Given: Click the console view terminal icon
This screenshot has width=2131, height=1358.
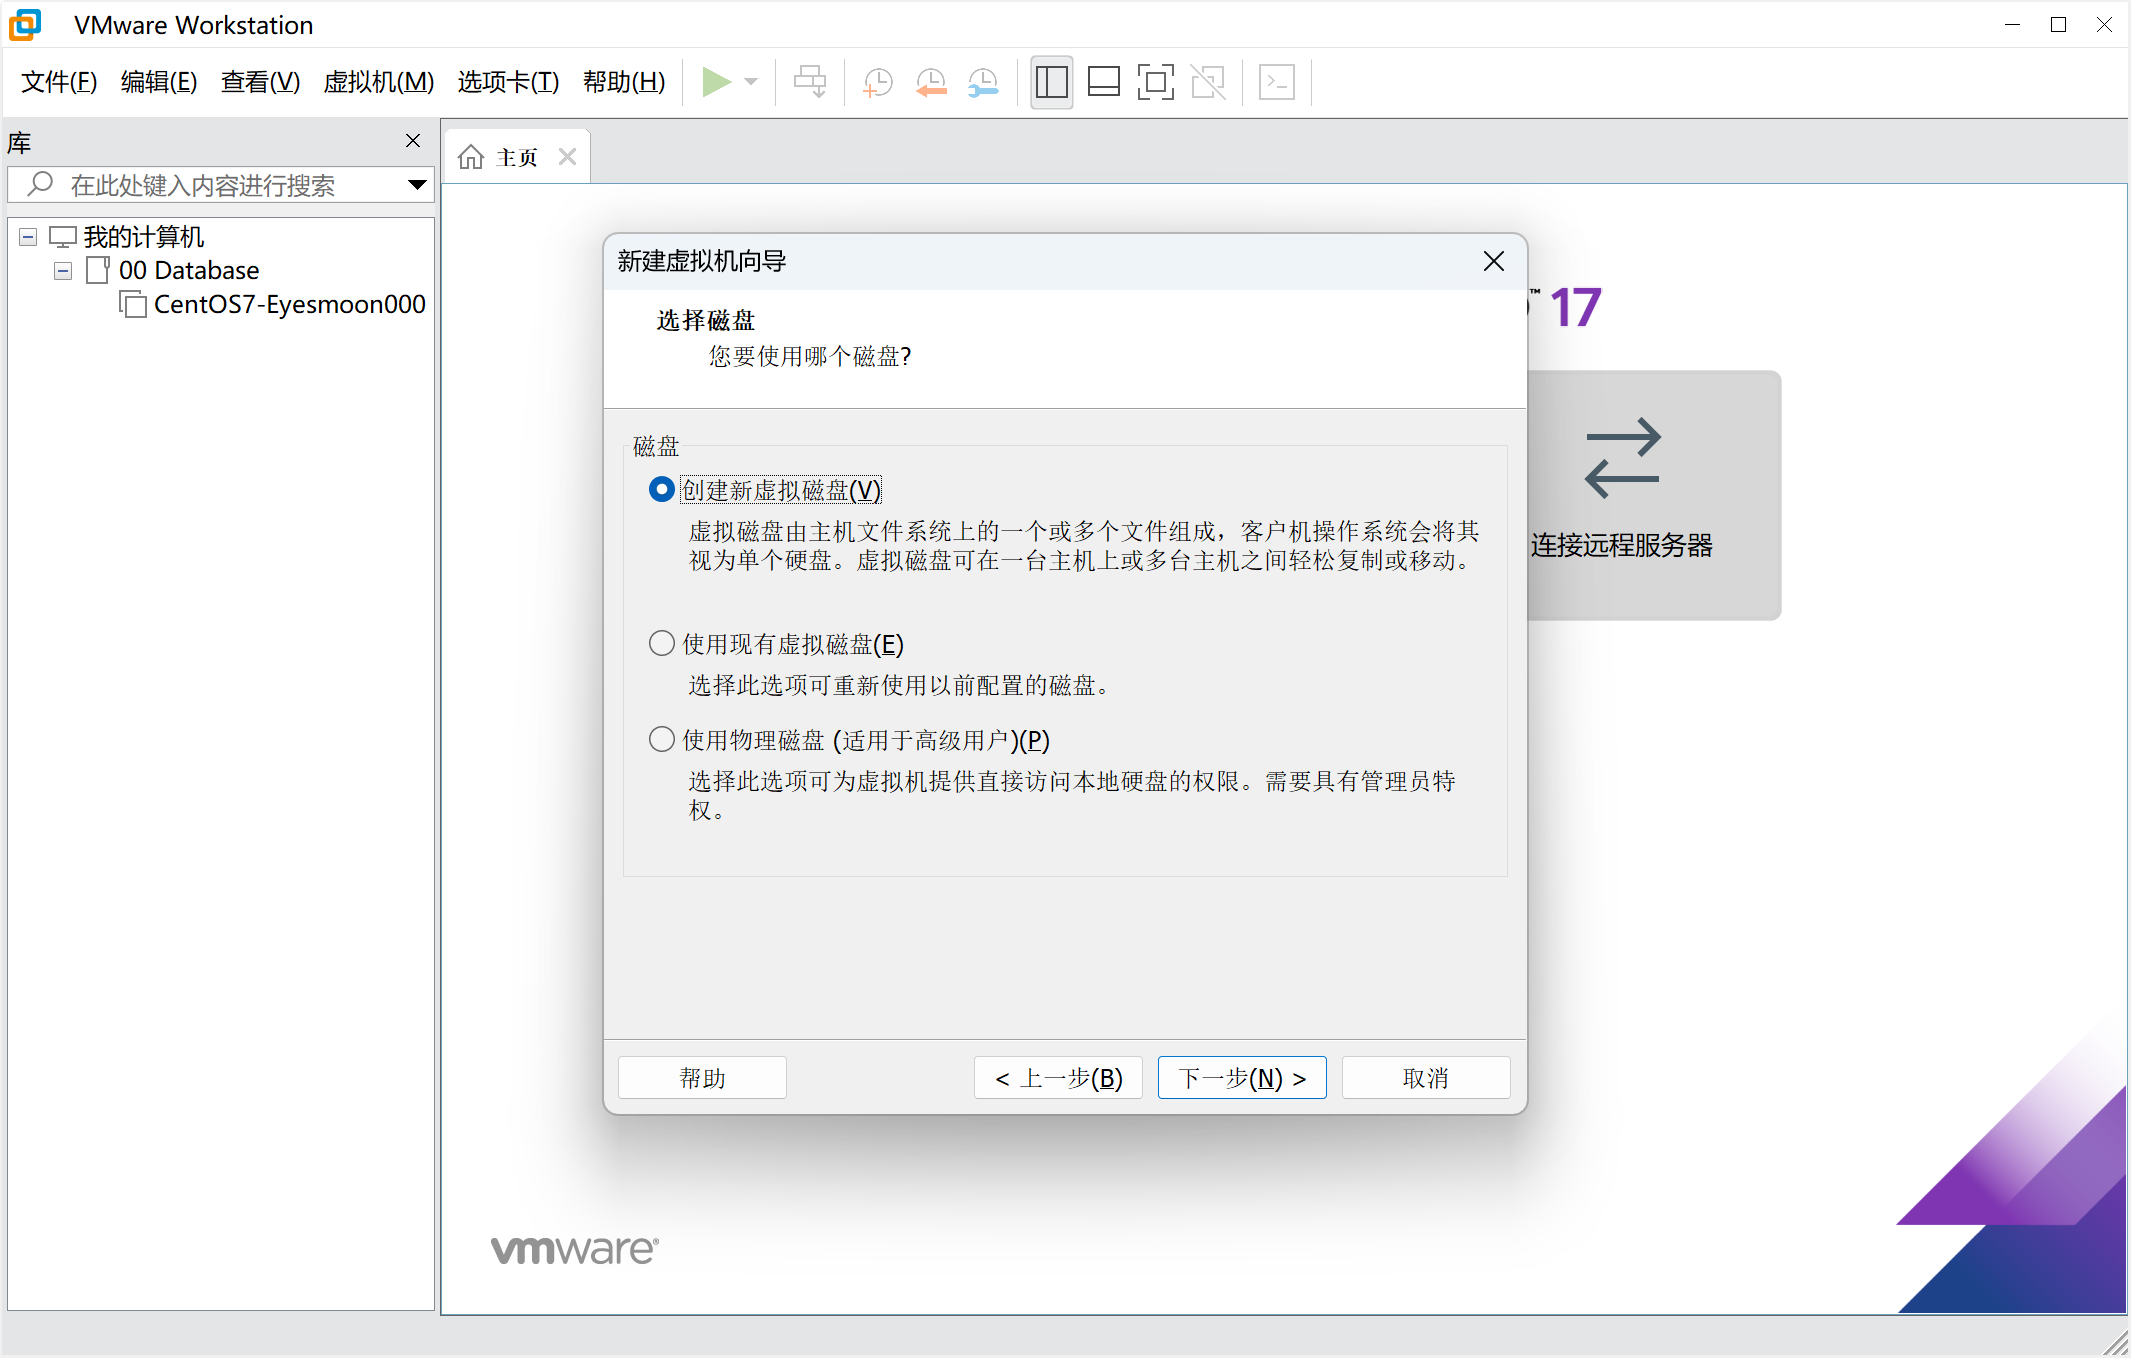Looking at the screenshot, I should 1277,82.
